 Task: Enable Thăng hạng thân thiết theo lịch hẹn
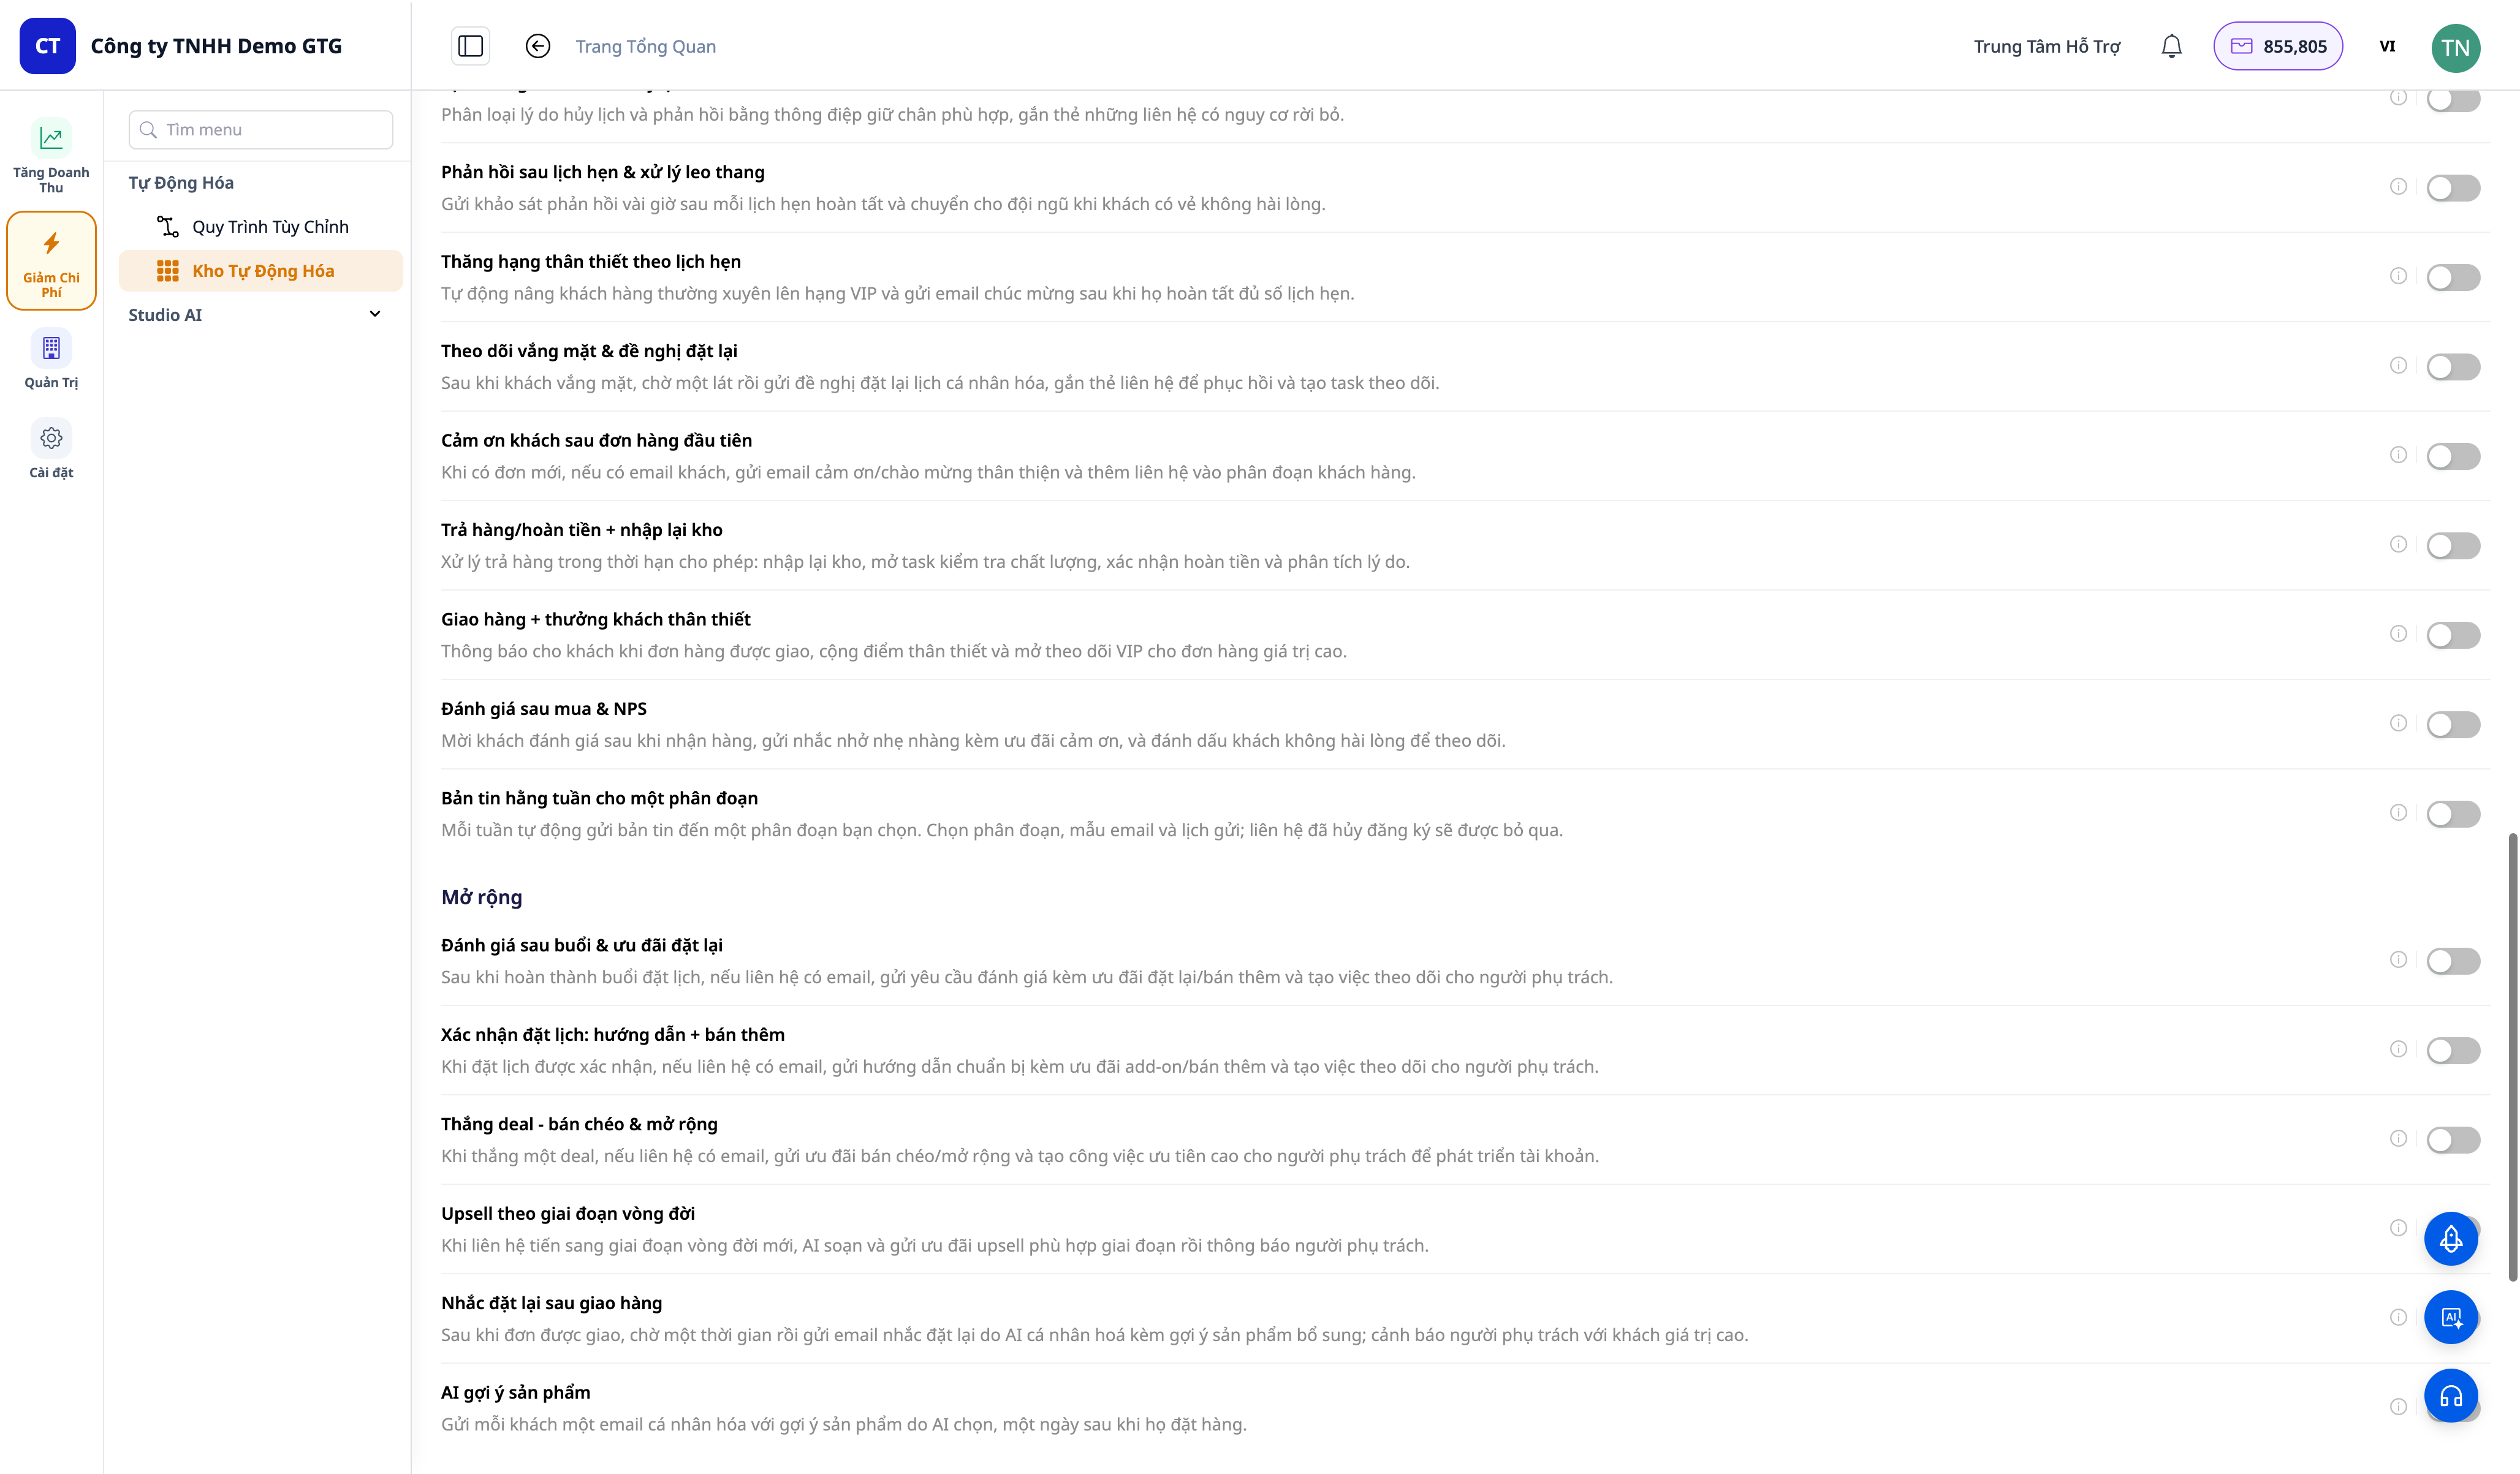2453,277
